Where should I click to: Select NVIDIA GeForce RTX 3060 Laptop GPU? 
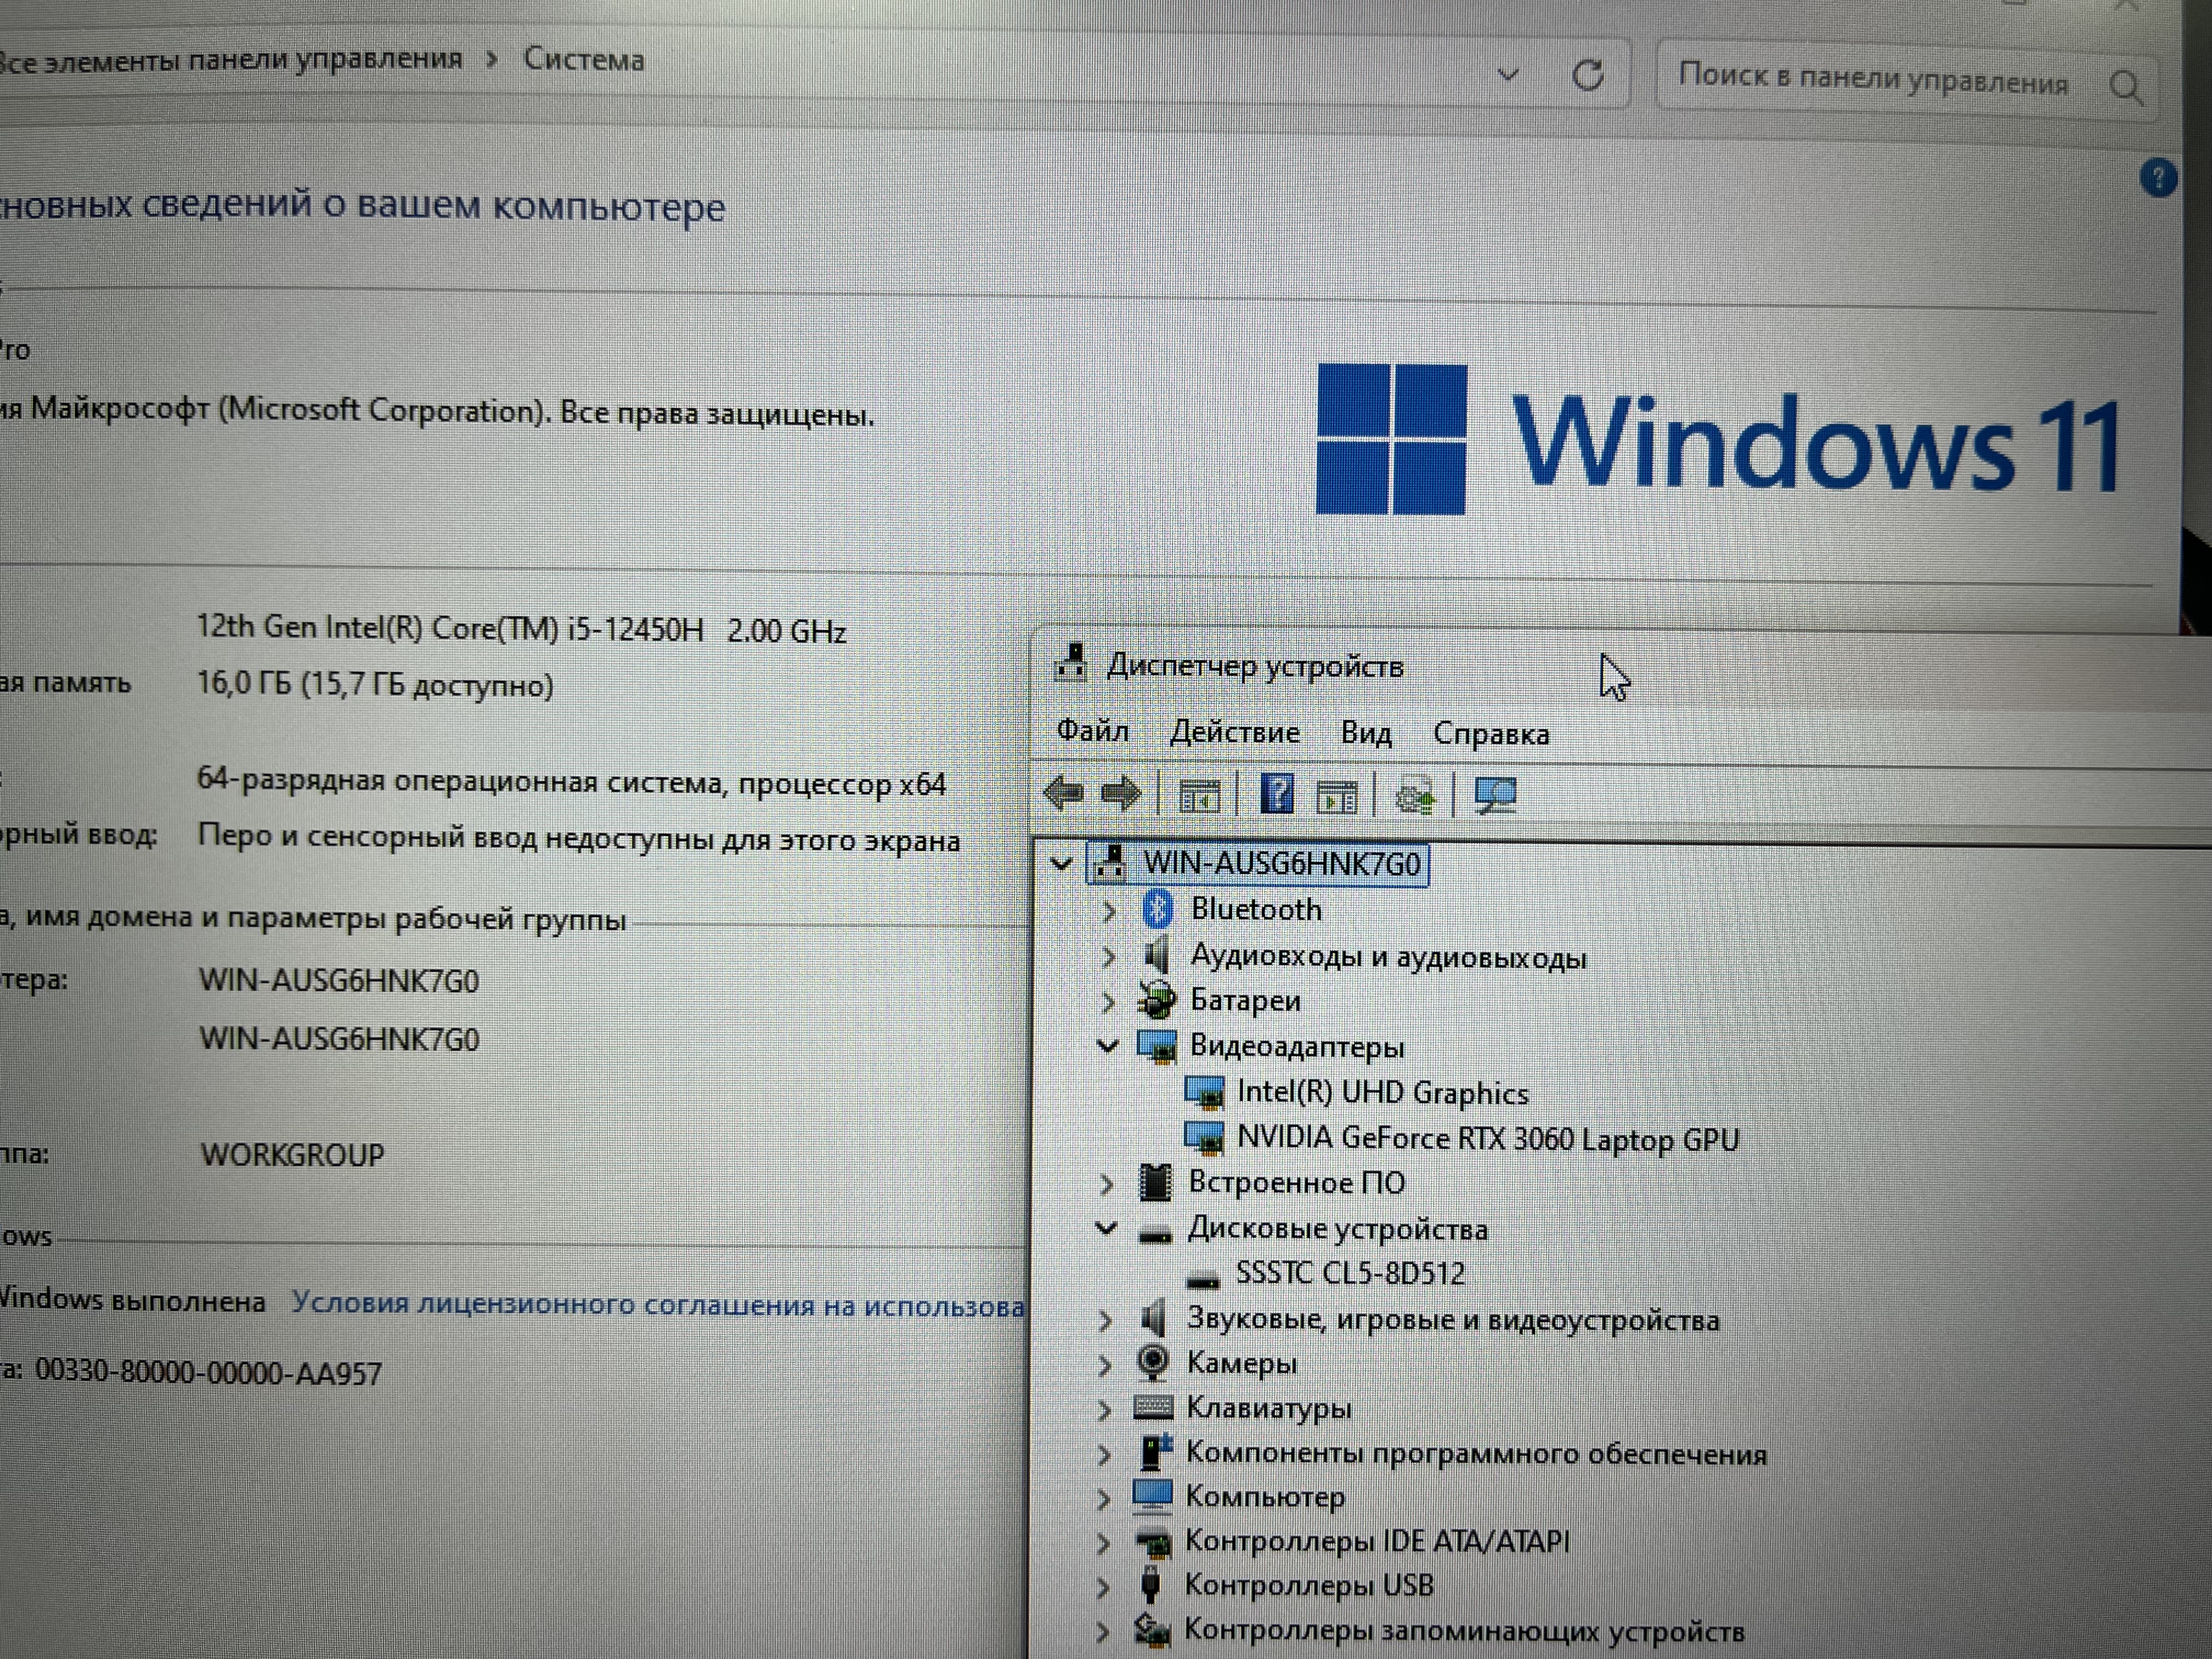tap(1487, 1139)
